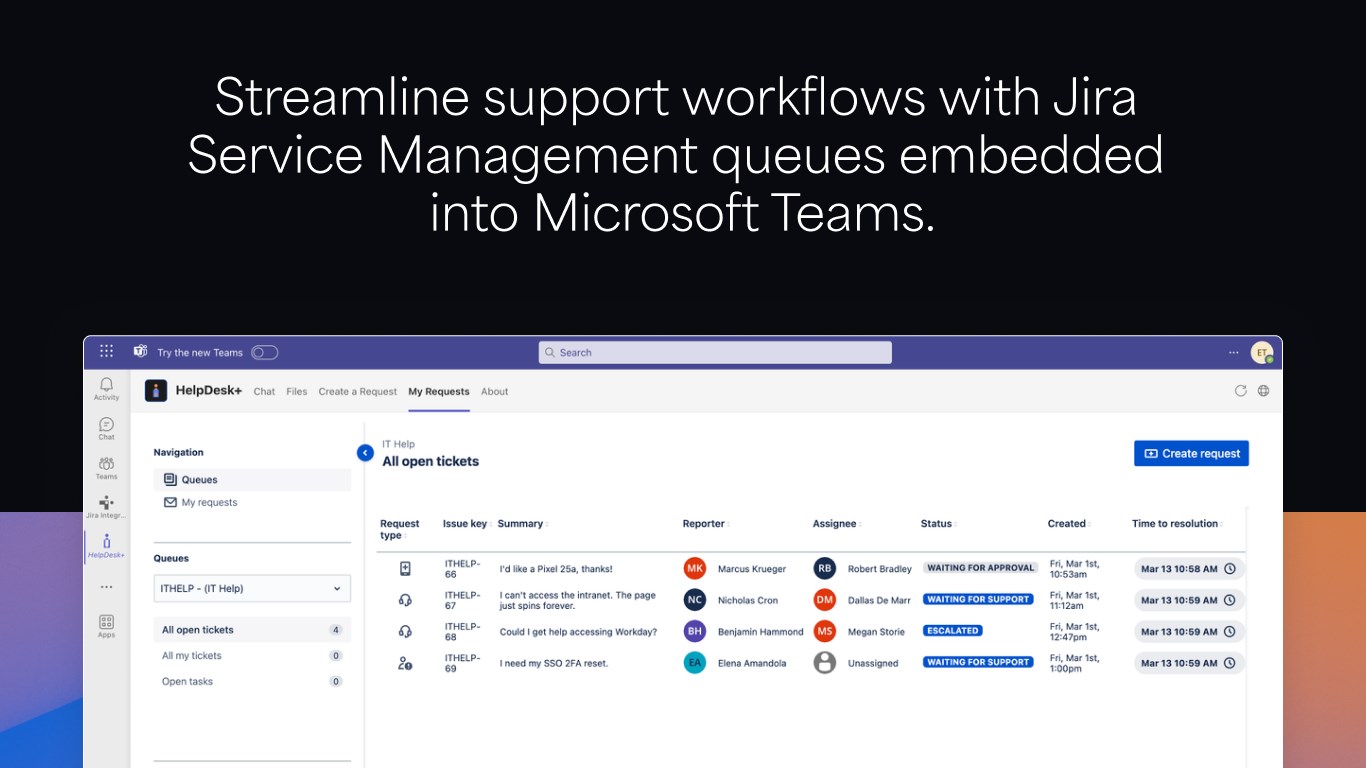Open the ET profile avatar
Image resolution: width=1366 pixels, height=768 pixels.
1261,352
